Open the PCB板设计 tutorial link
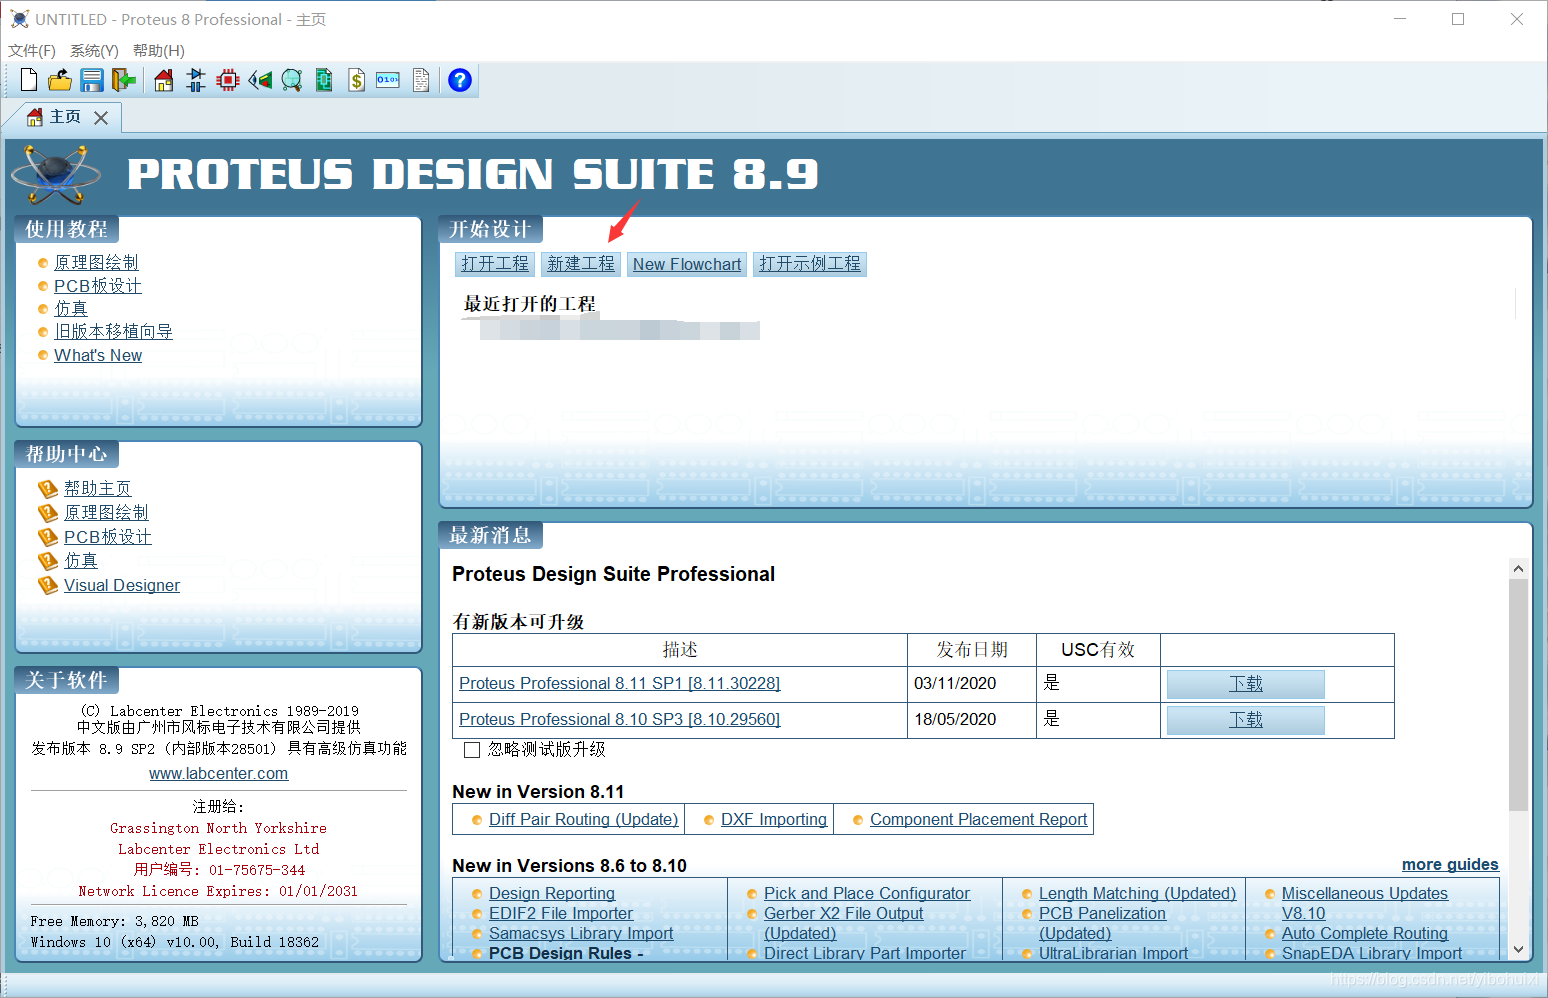Screen dimensions: 1548x998 (x=98, y=286)
